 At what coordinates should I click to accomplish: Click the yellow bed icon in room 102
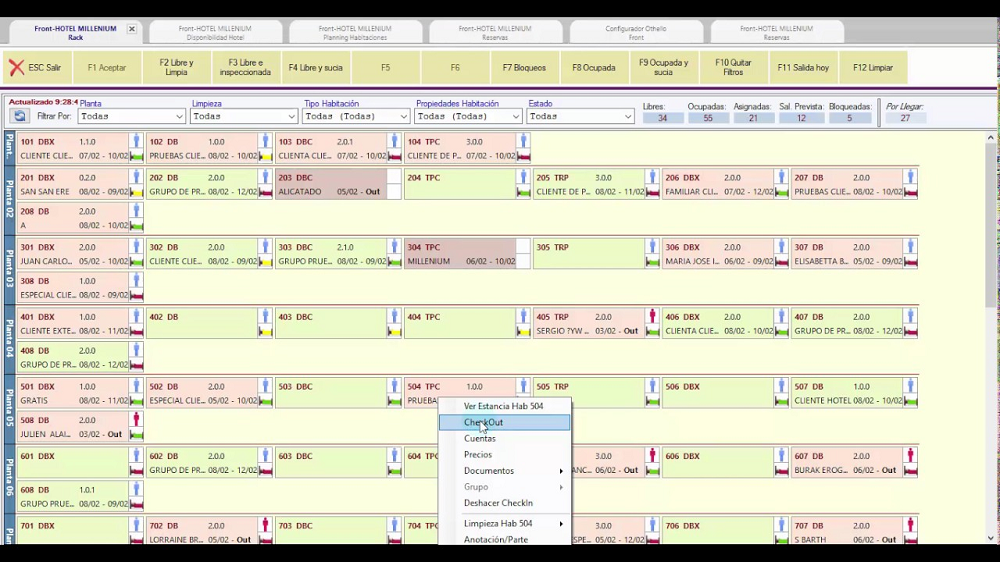click(265, 156)
